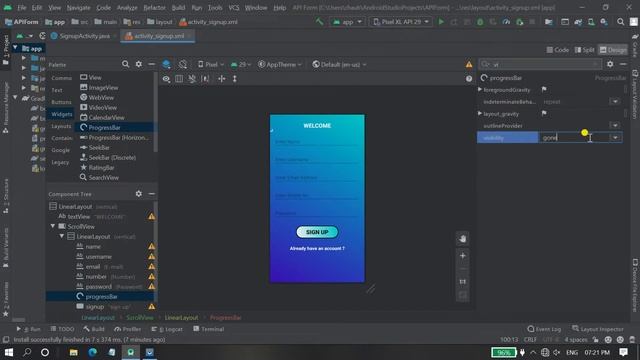Switch to Code view mode

(558, 50)
